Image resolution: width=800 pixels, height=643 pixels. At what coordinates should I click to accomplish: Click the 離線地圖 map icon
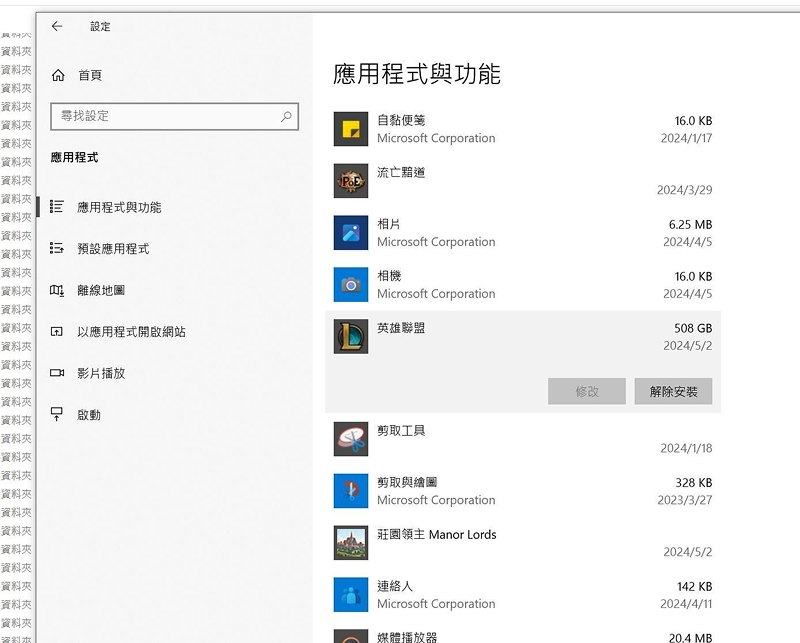57,290
